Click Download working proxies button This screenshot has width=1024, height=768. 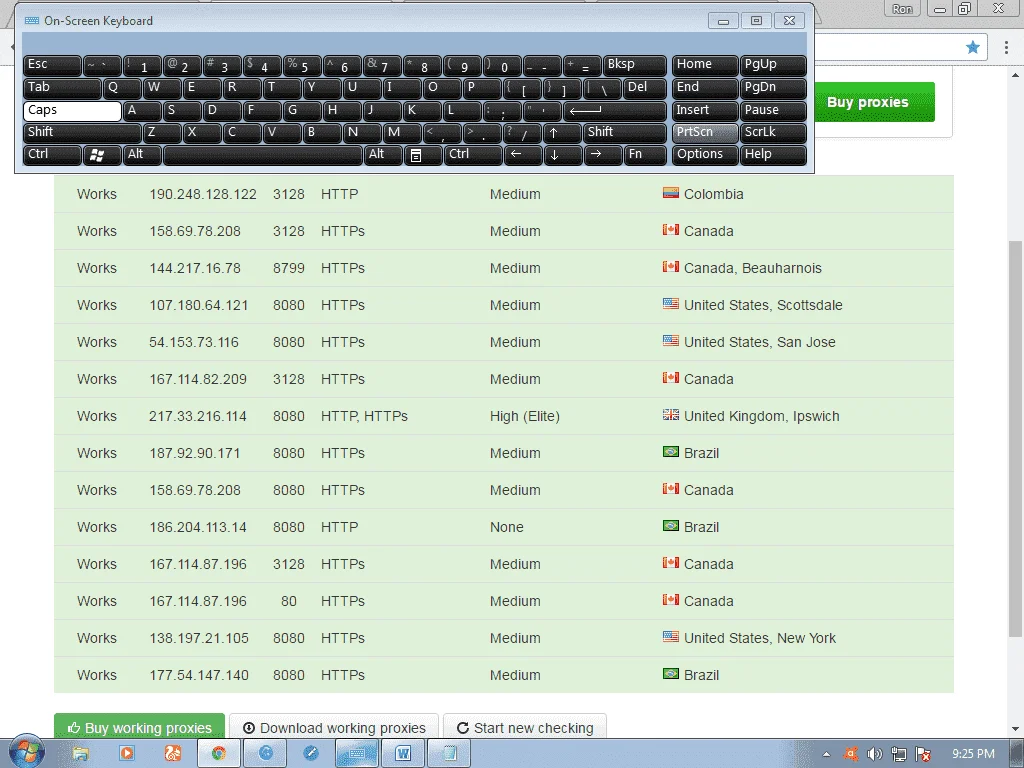pyautogui.click(x=334, y=728)
